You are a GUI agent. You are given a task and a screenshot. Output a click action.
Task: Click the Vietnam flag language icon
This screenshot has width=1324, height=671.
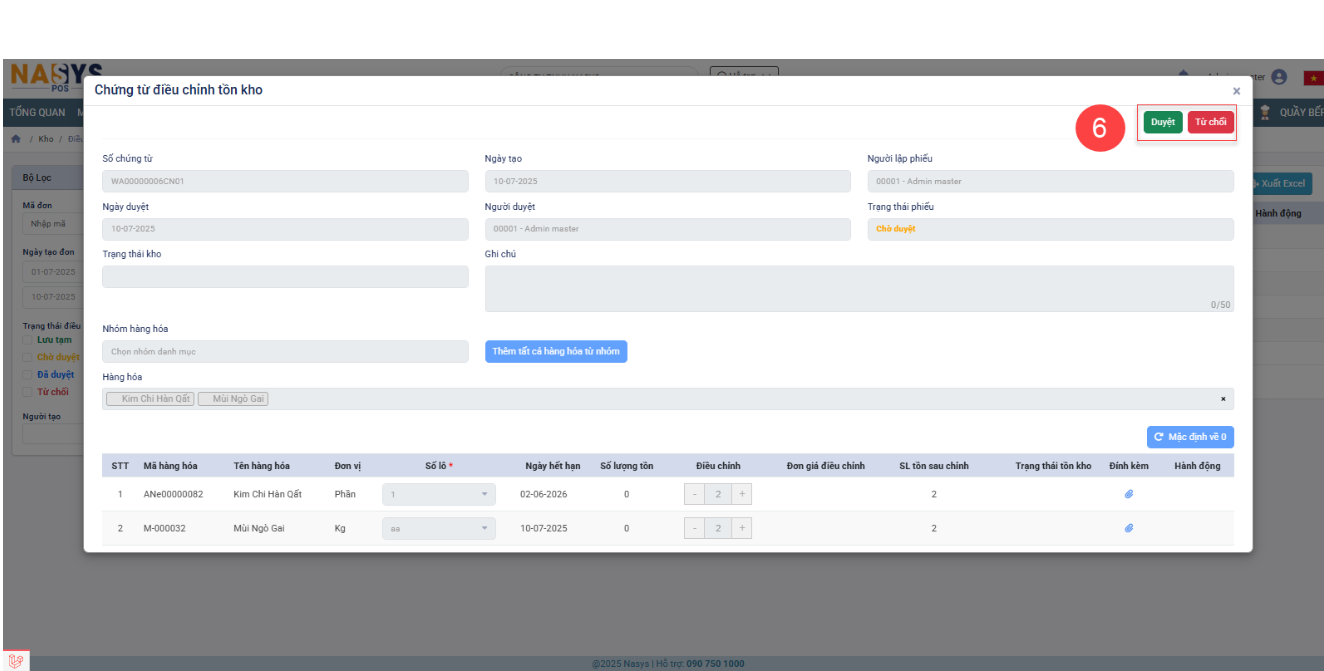click(1312, 78)
